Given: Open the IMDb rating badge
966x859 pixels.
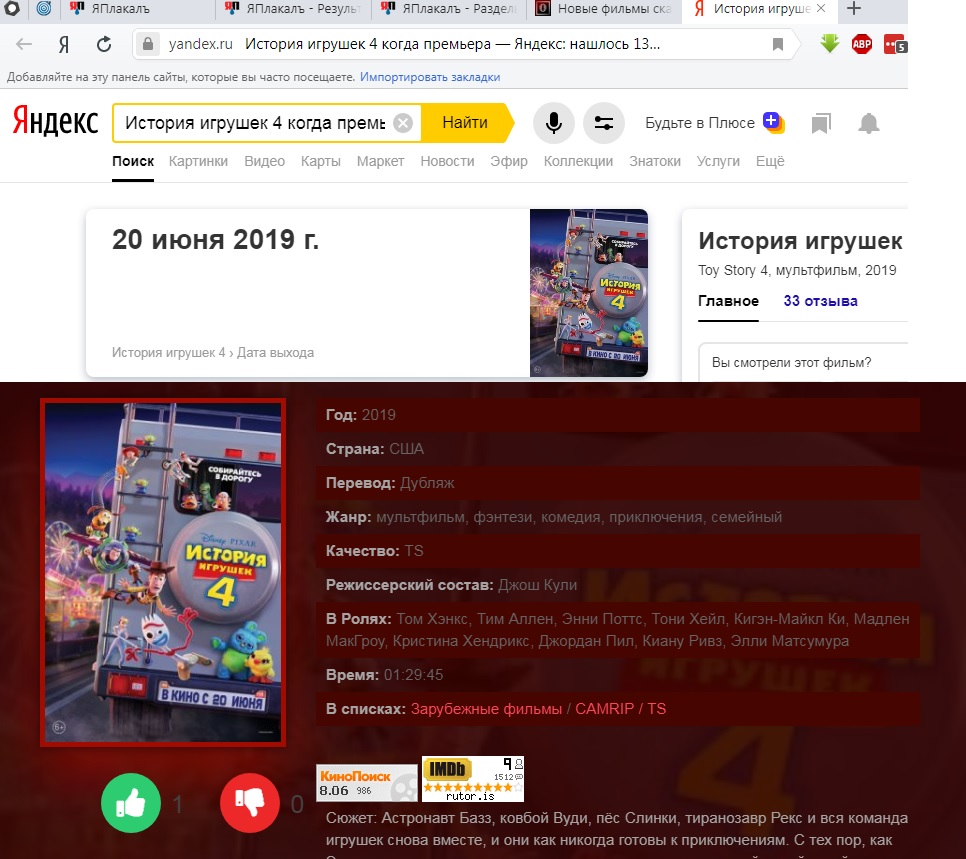Looking at the screenshot, I should pyautogui.click(x=473, y=779).
